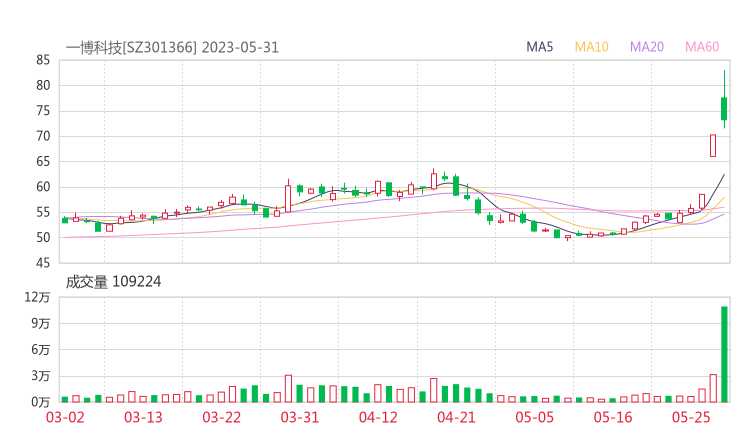Select the tall red volume bar at 03-31
The height and width of the screenshot is (440, 740).
pyautogui.click(x=288, y=389)
